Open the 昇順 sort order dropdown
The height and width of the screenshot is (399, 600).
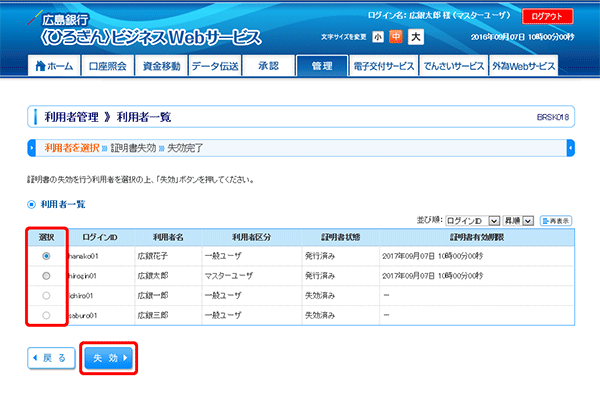pyautogui.click(x=518, y=221)
